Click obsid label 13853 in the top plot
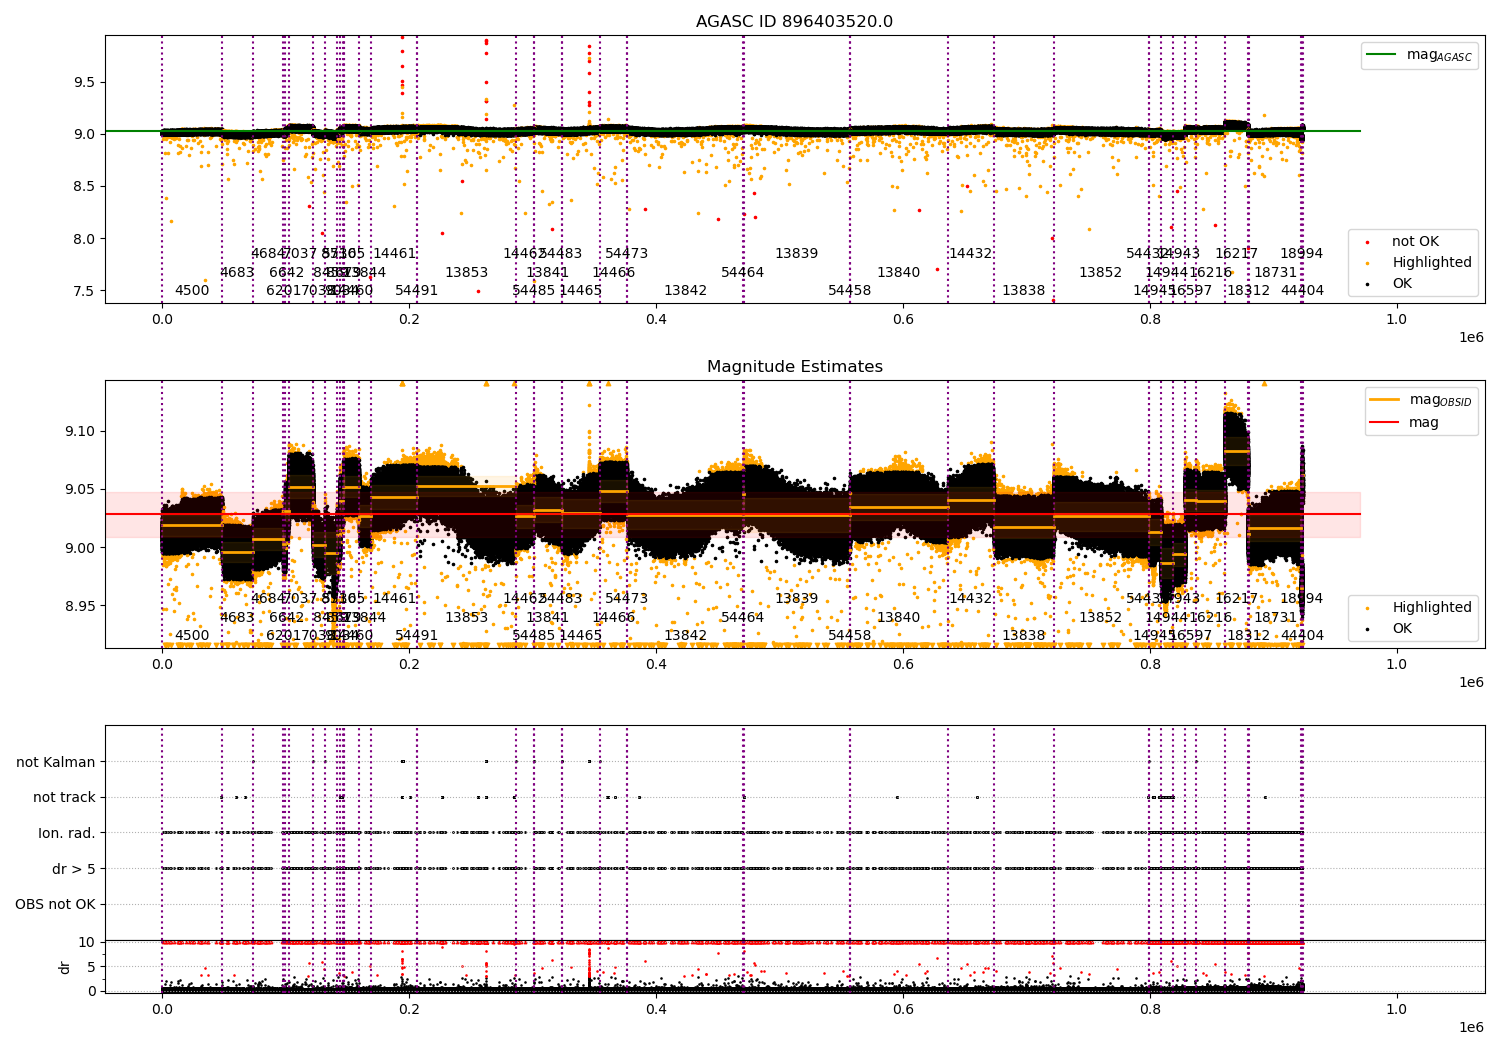The width and height of the screenshot is (1500, 1050). point(467,272)
